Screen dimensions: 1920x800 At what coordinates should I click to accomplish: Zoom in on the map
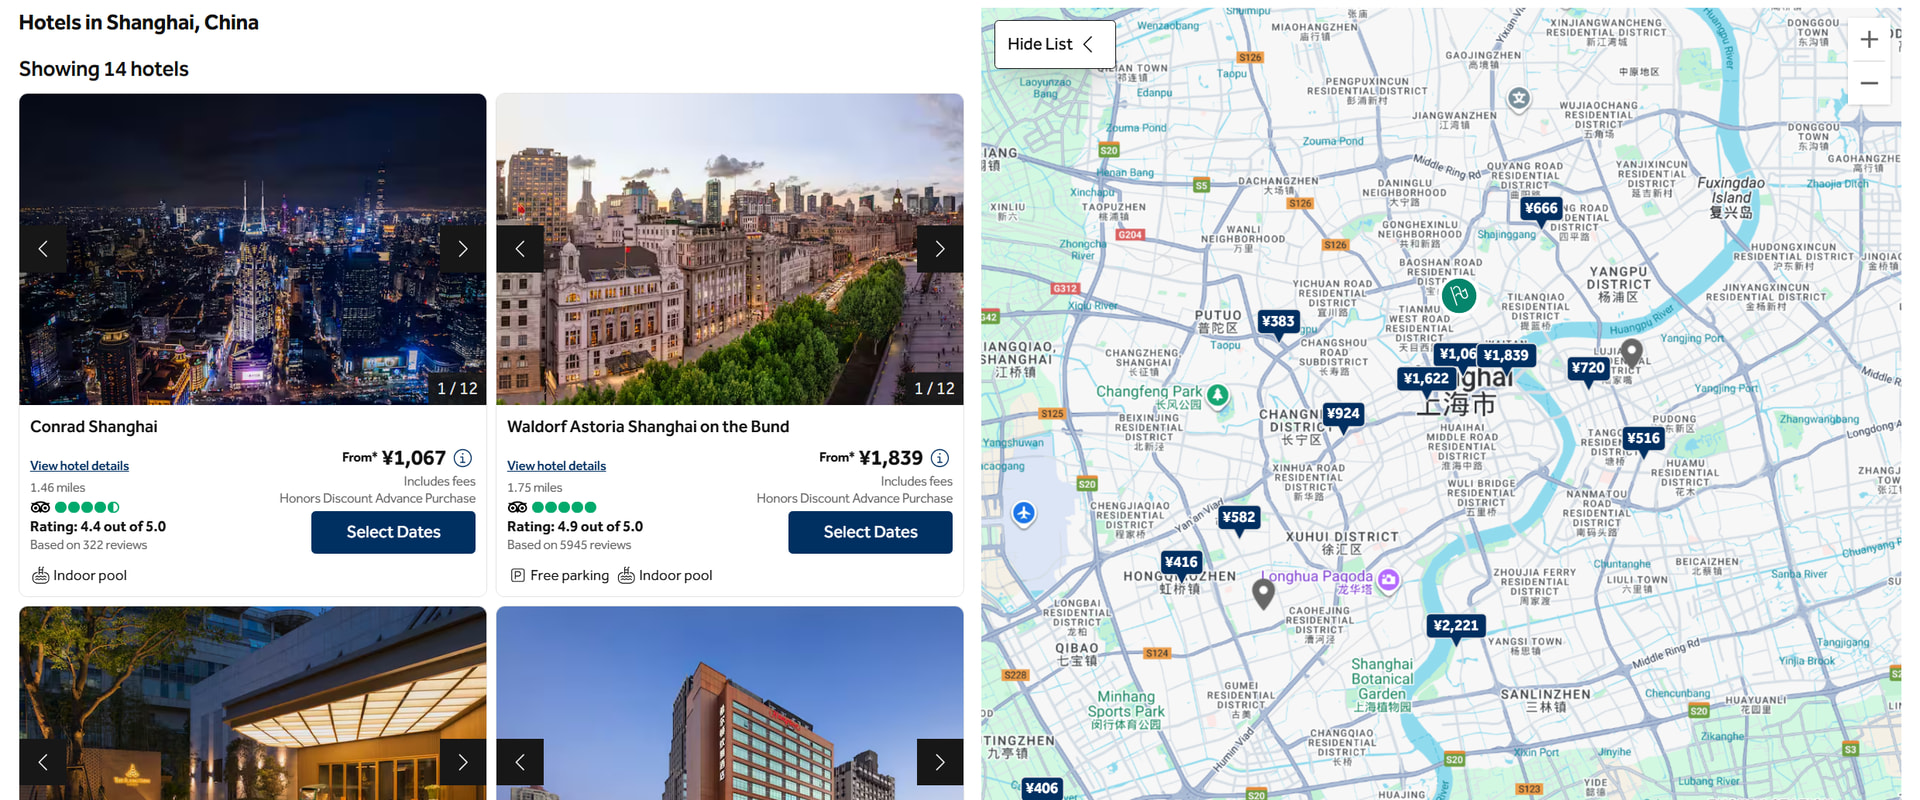(1868, 40)
